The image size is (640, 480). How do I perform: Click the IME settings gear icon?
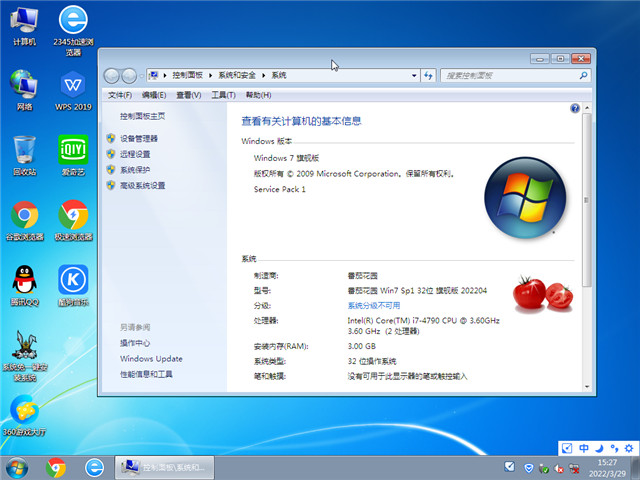(629, 448)
